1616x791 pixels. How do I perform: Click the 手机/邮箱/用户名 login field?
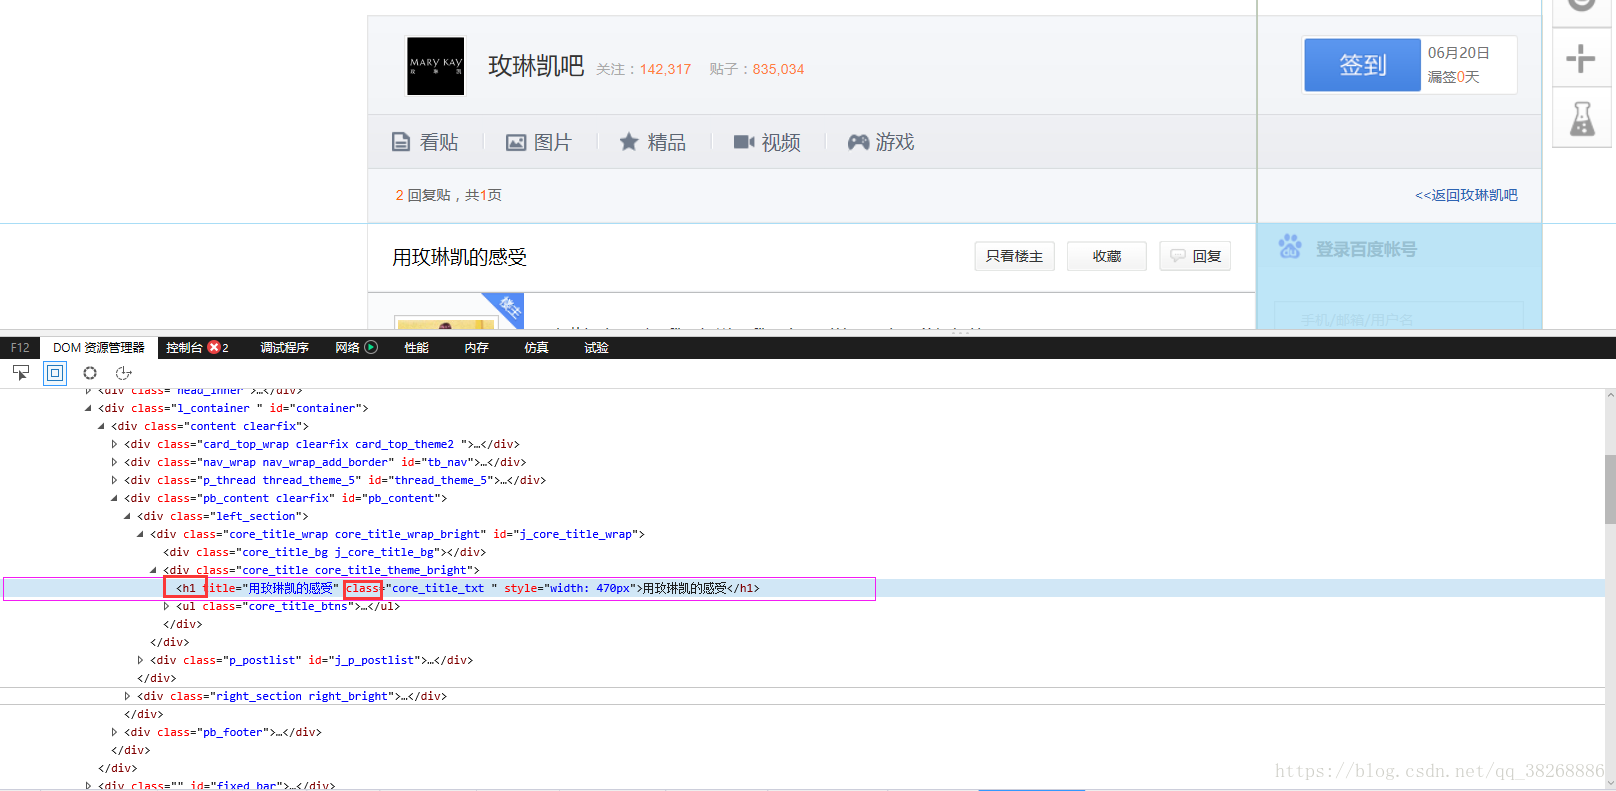1398,317
